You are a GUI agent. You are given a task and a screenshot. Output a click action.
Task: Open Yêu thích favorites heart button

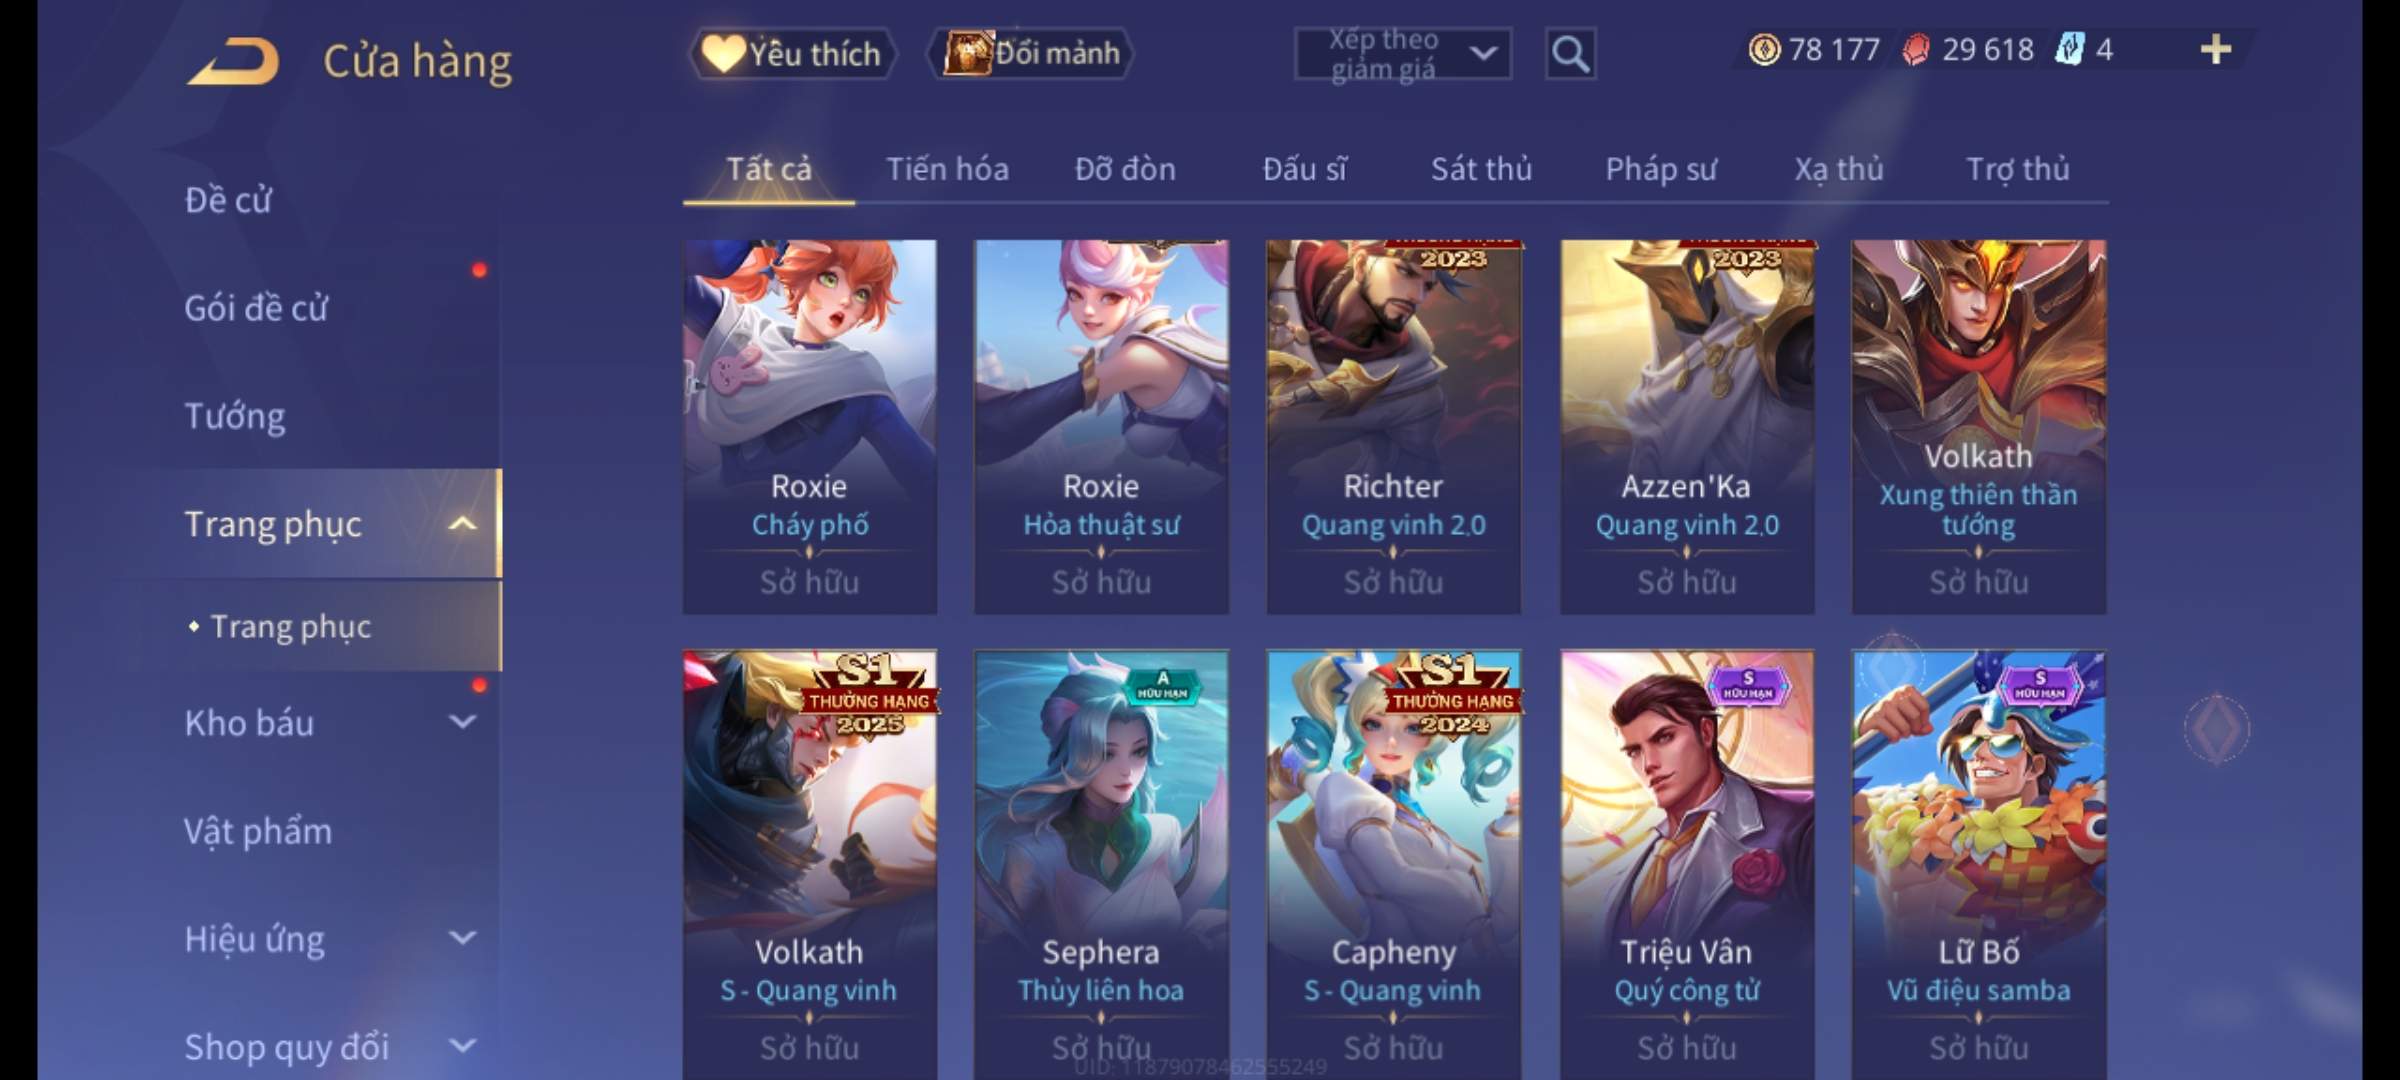point(792,53)
